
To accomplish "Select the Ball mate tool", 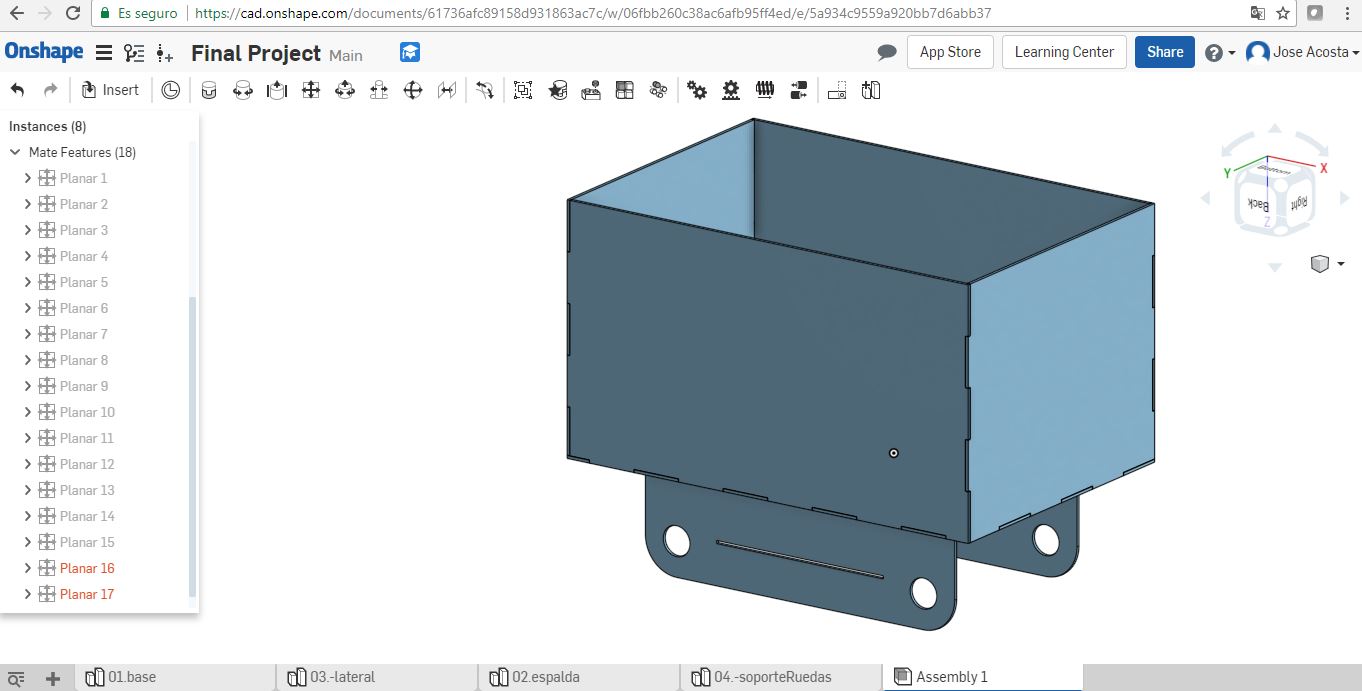I will click(x=412, y=90).
